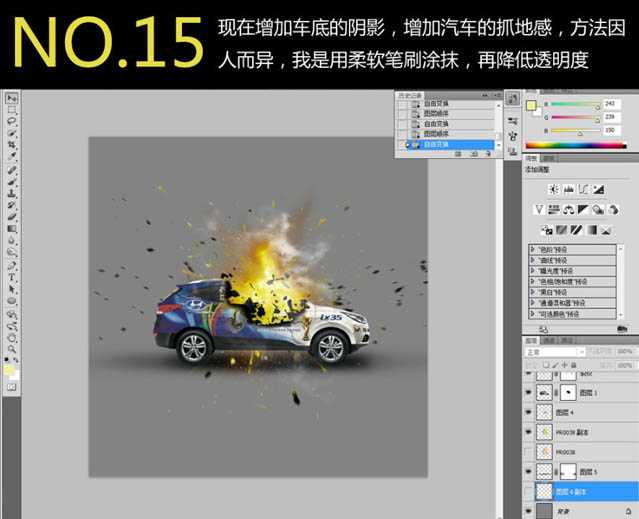Viewport: 639px width, 519px height.
Task: Add a Vibrance adjustment
Action: [539, 209]
